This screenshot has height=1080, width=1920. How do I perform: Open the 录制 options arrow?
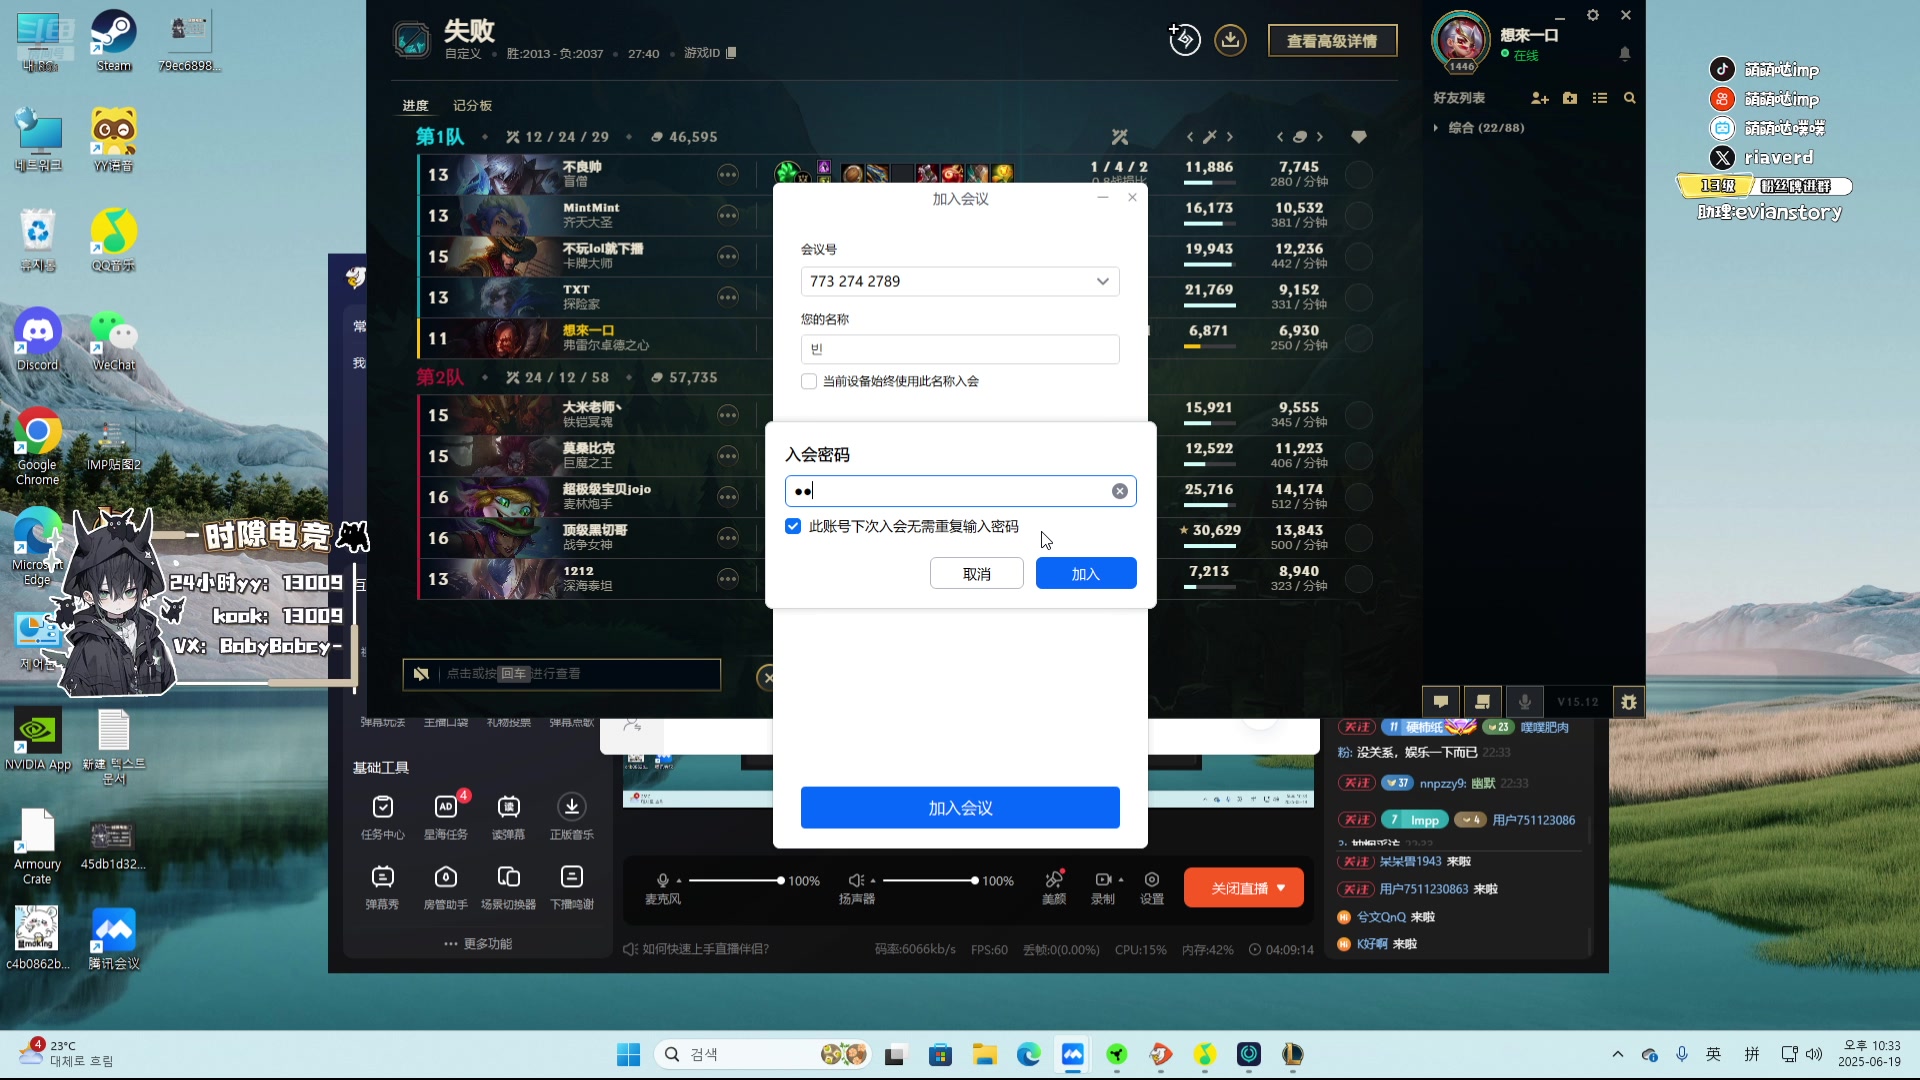(1121, 880)
